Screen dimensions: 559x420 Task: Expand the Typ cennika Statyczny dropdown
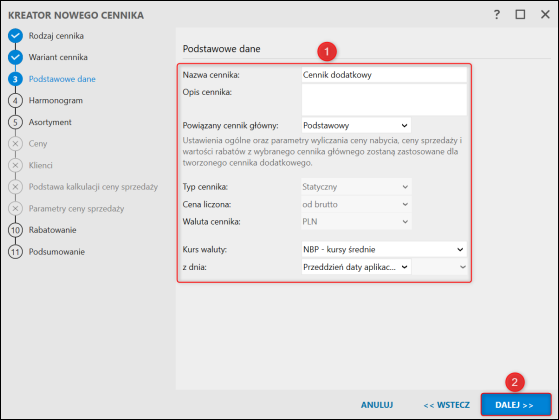(x=356, y=187)
